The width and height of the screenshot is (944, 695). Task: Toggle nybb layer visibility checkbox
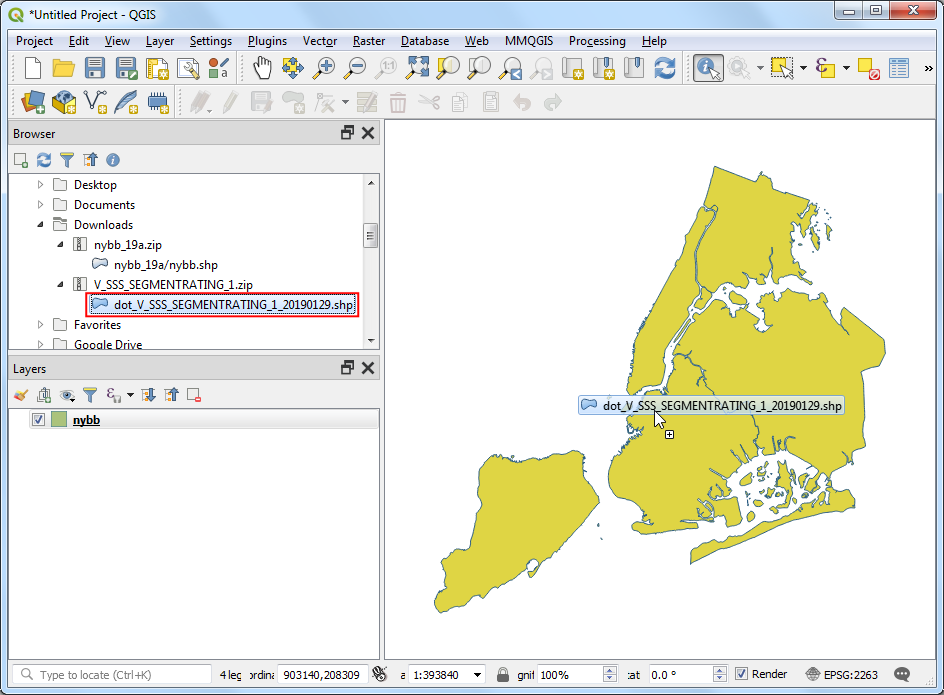[x=39, y=420]
